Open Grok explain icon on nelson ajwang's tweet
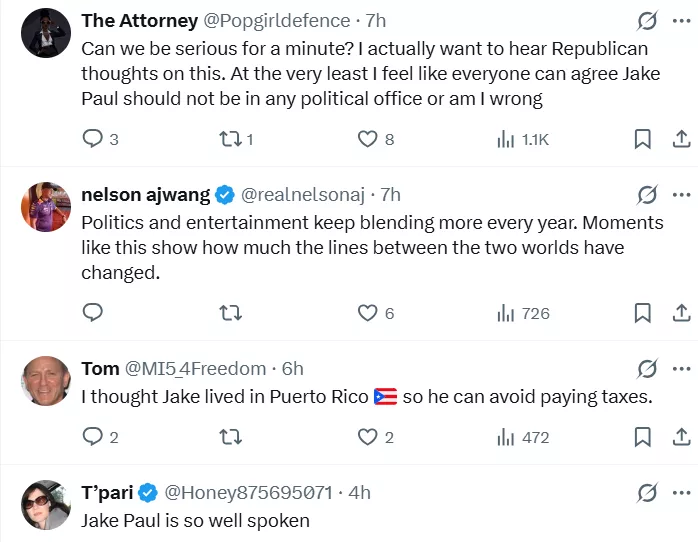This screenshot has width=698, height=542. 647,194
